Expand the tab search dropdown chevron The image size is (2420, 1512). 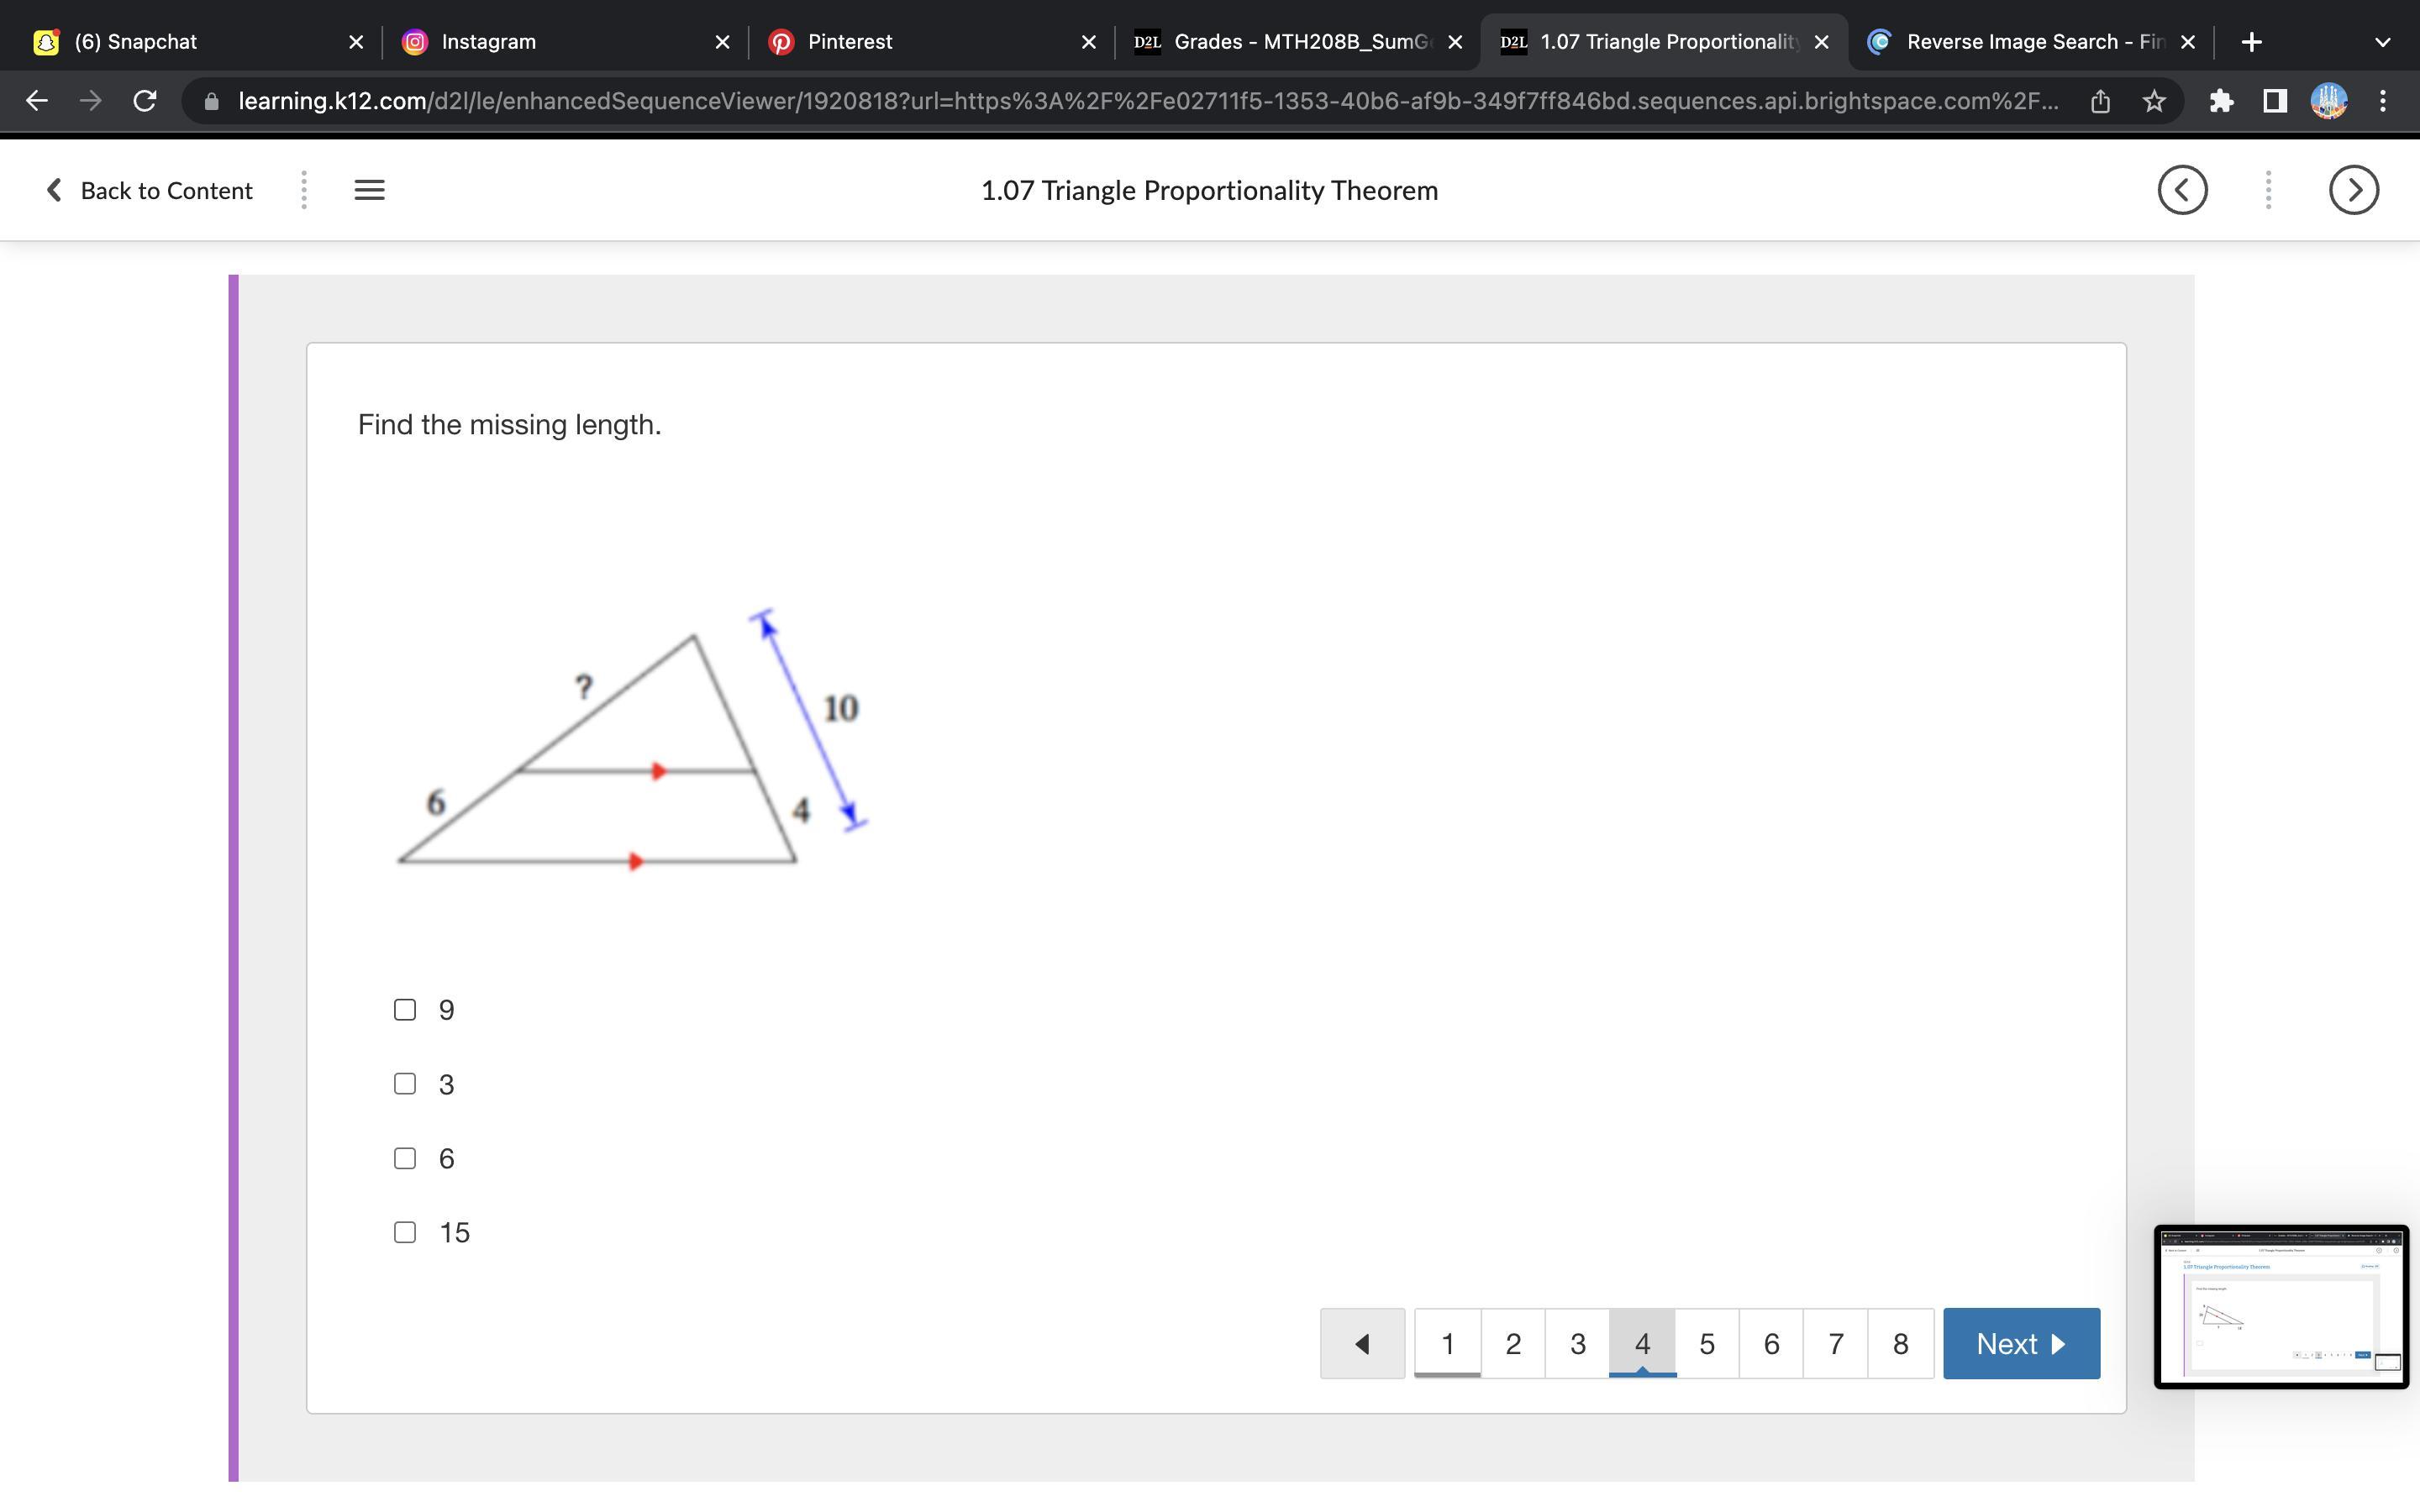[2382, 42]
